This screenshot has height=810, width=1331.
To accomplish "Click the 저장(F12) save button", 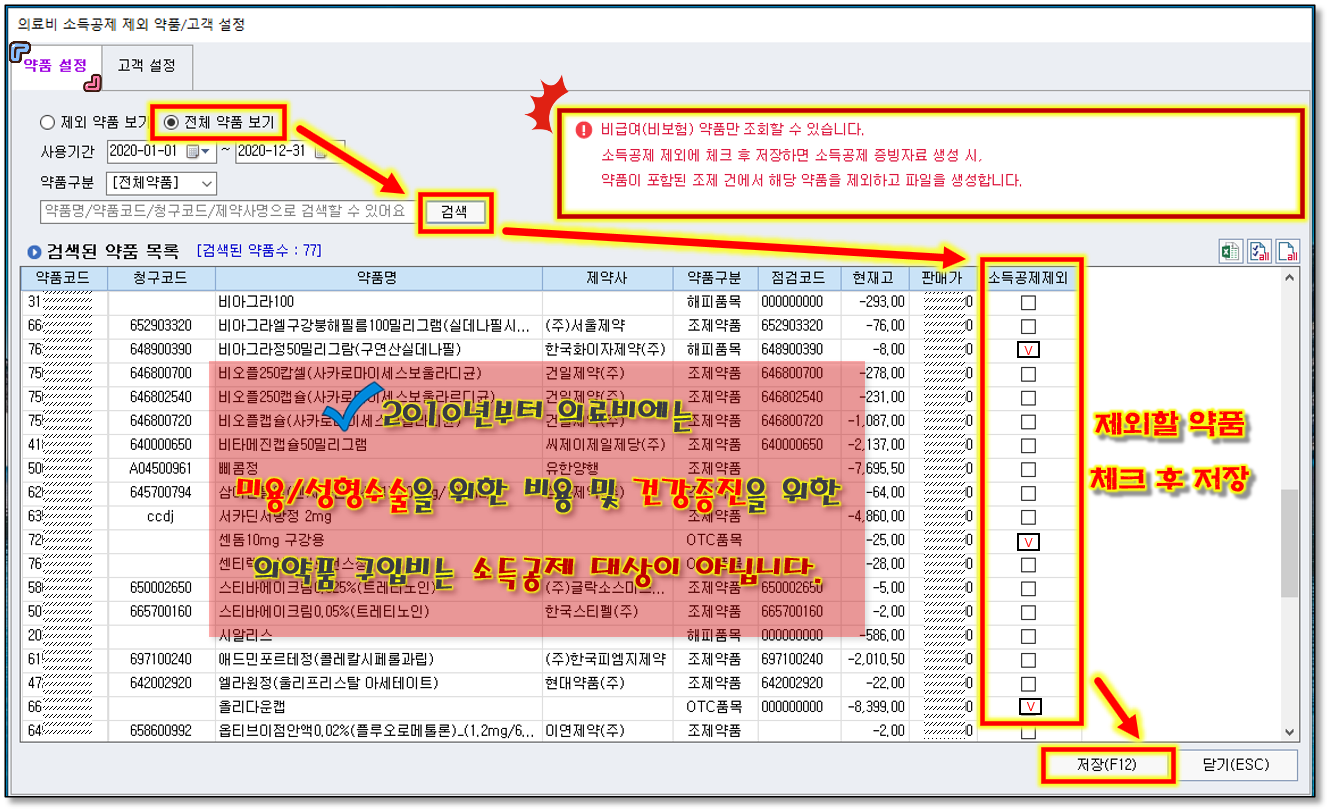I will click(1107, 765).
